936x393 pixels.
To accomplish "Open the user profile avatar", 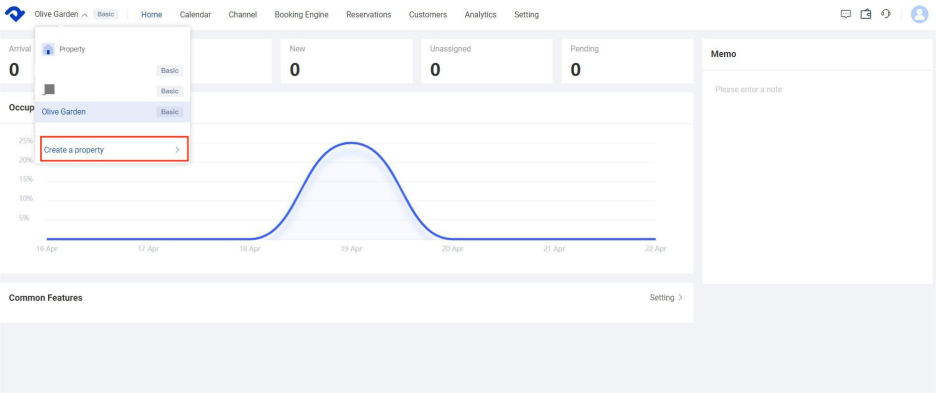I will pyautogui.click(x=919, y=14).
